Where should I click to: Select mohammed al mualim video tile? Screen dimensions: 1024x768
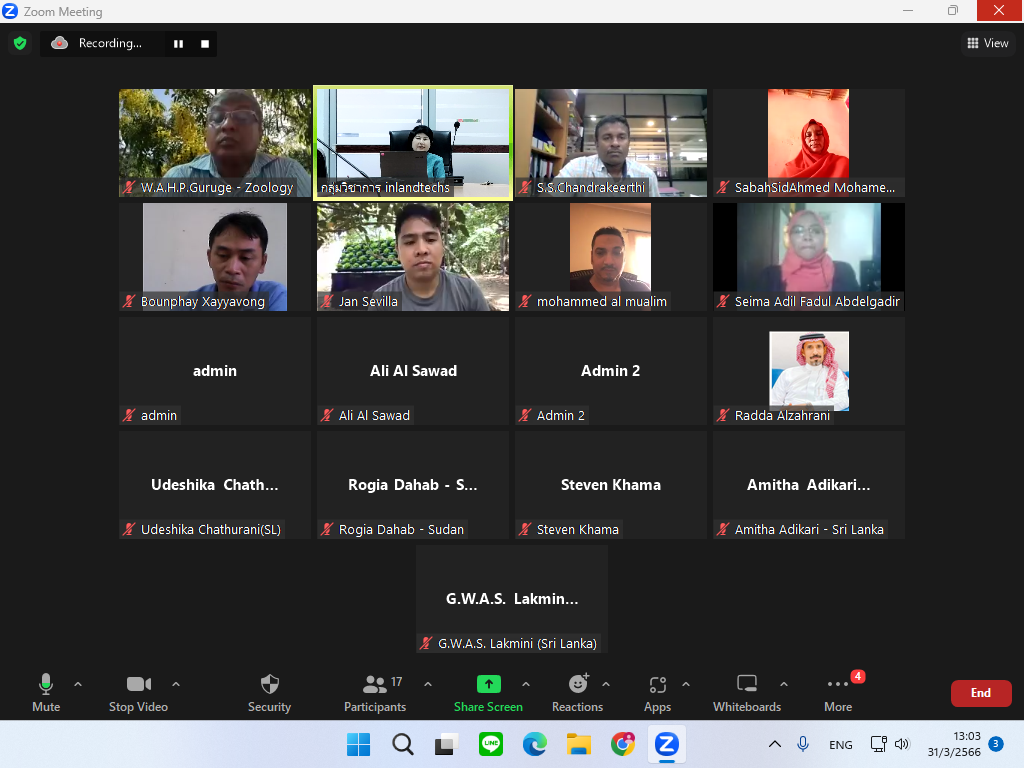pos(611,257)
